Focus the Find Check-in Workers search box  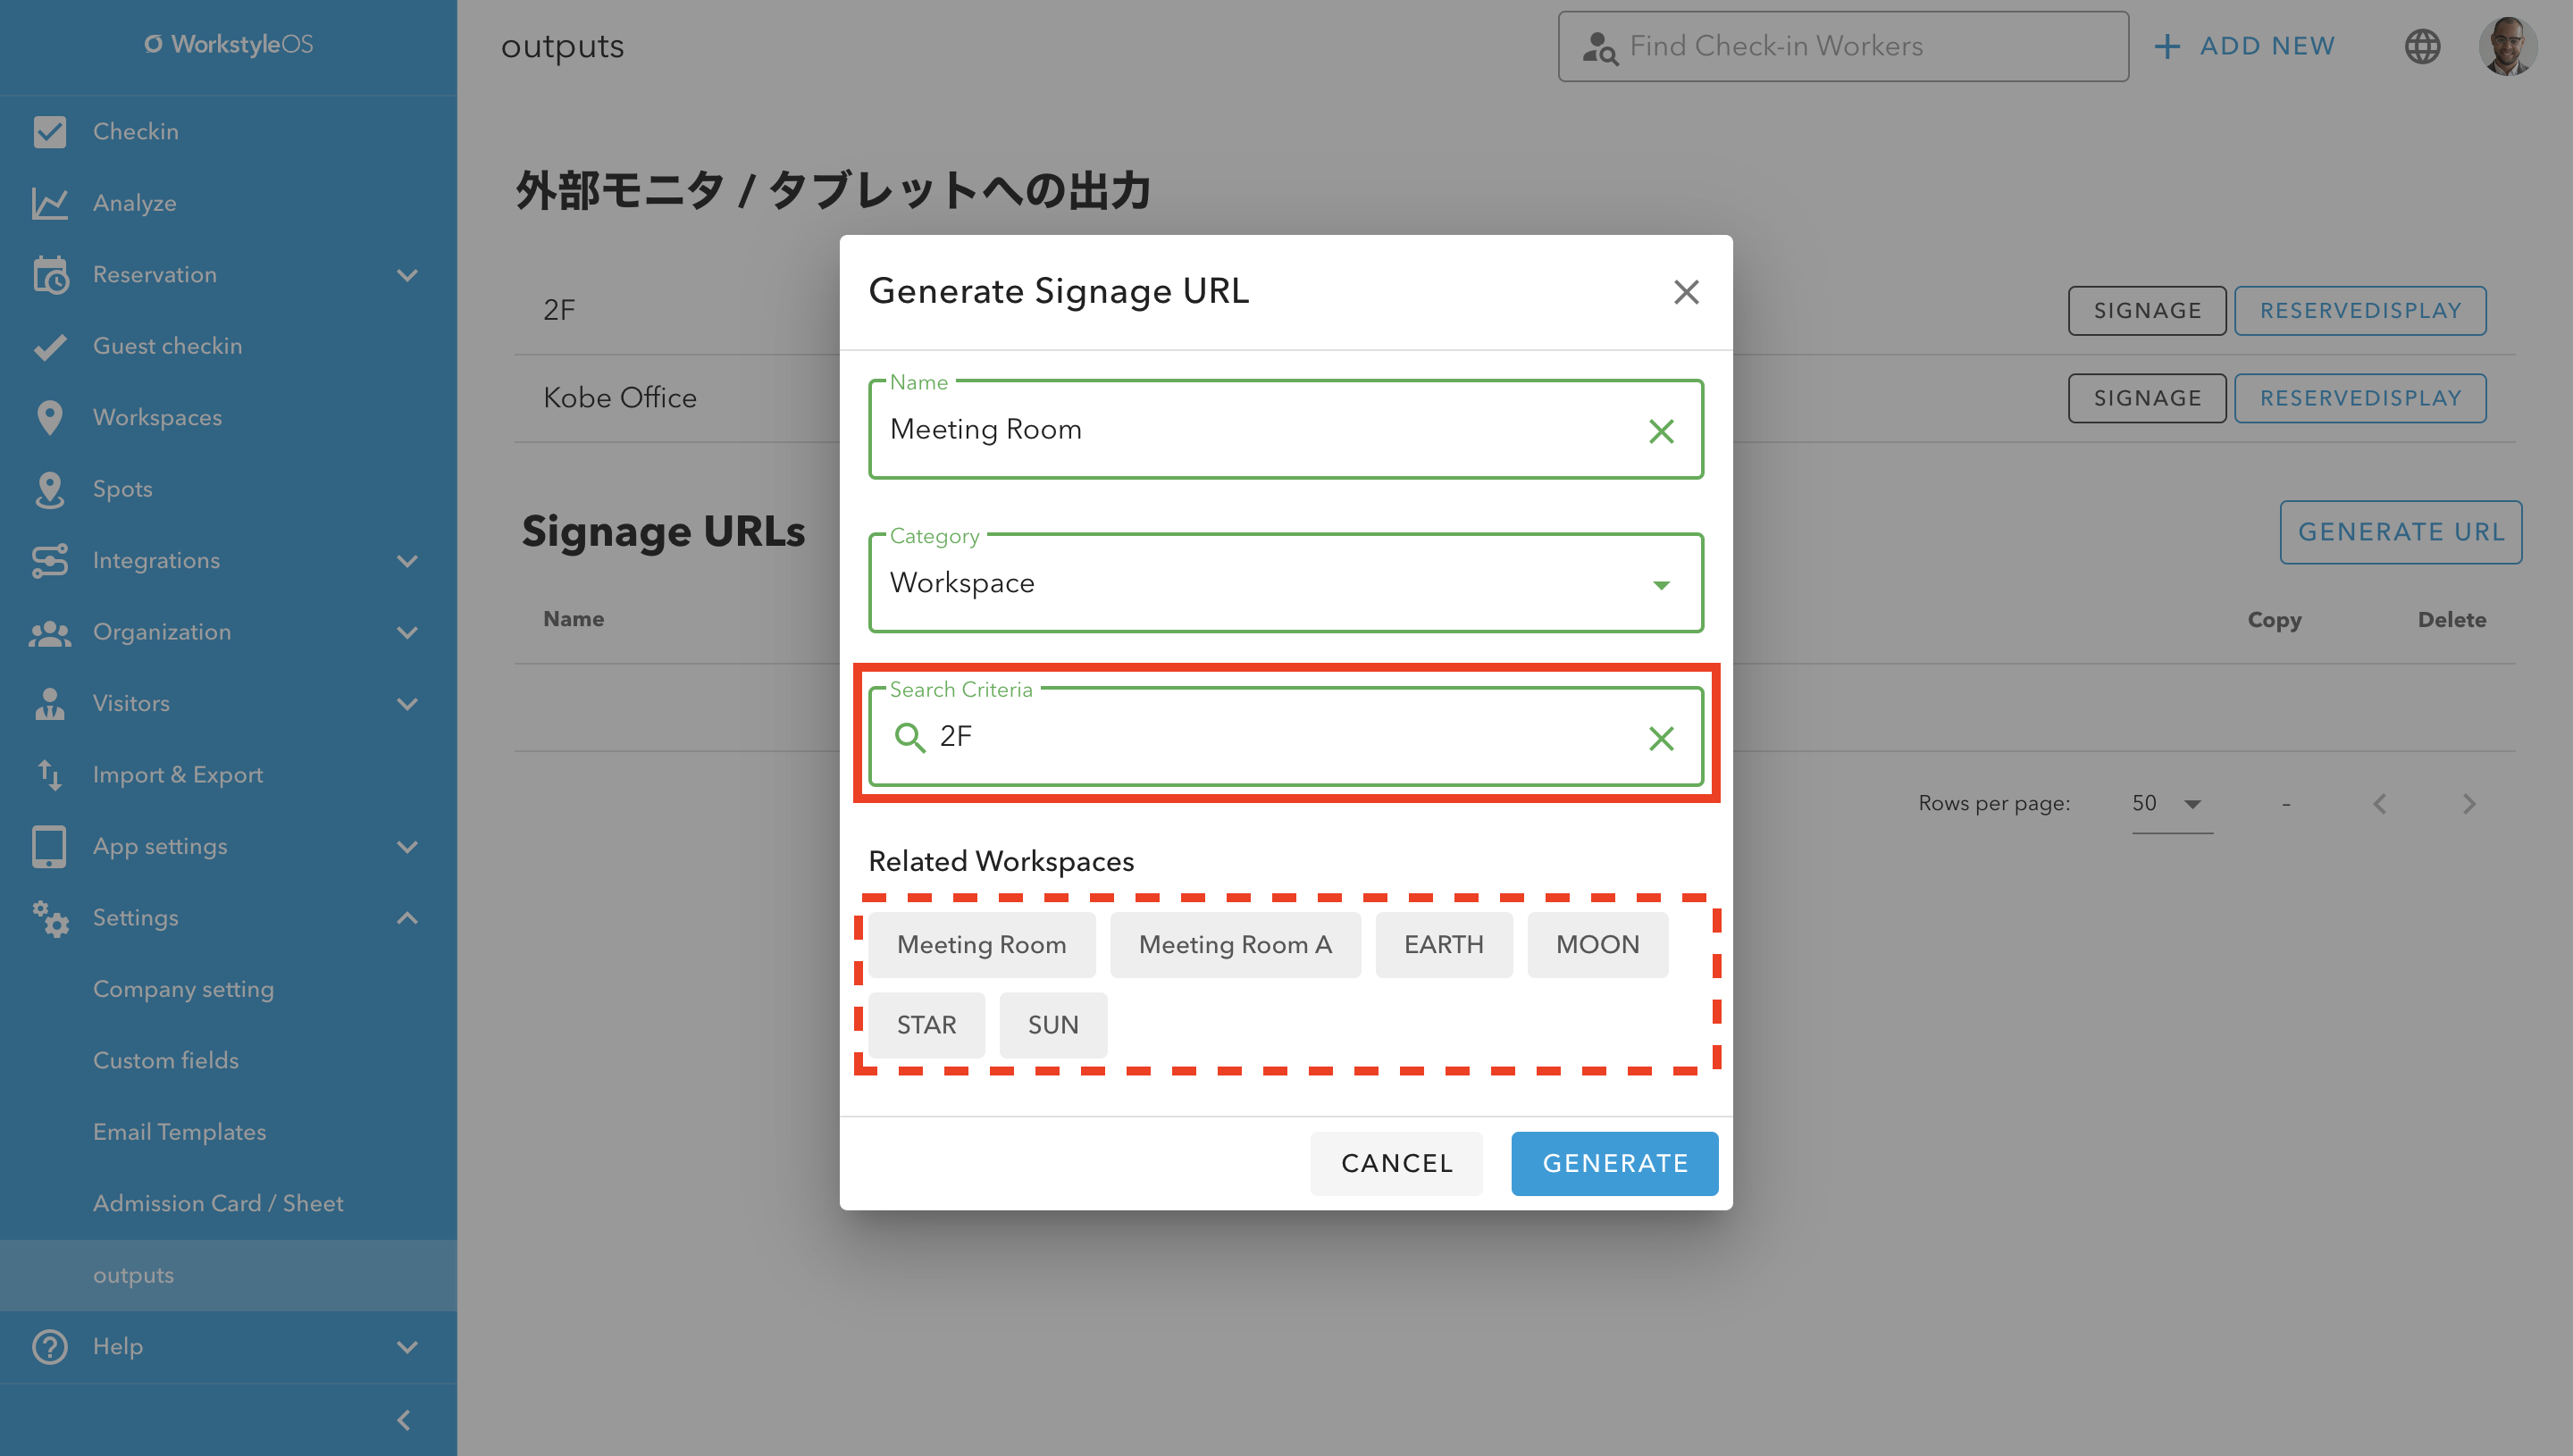1842,46
